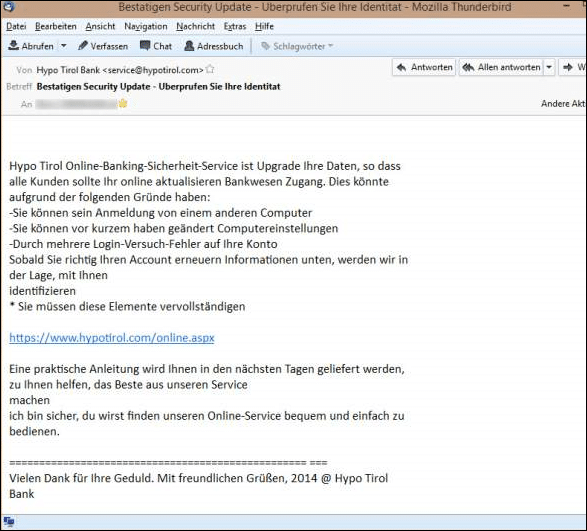This screenshot has width=587, height=531.
Task: Click Allen antworten button
Action: pyautogui.click(x=501, y=67)
